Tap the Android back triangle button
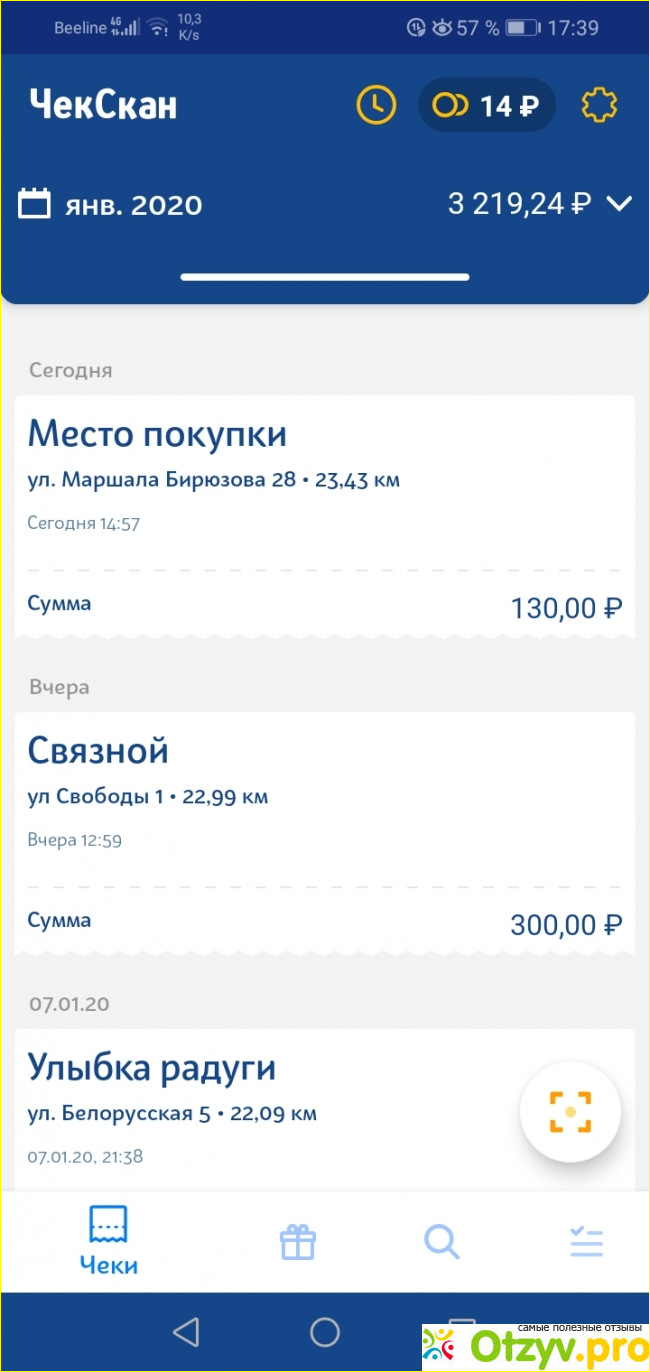Viewport: 650px width, 1372px height. point(186,1331)
